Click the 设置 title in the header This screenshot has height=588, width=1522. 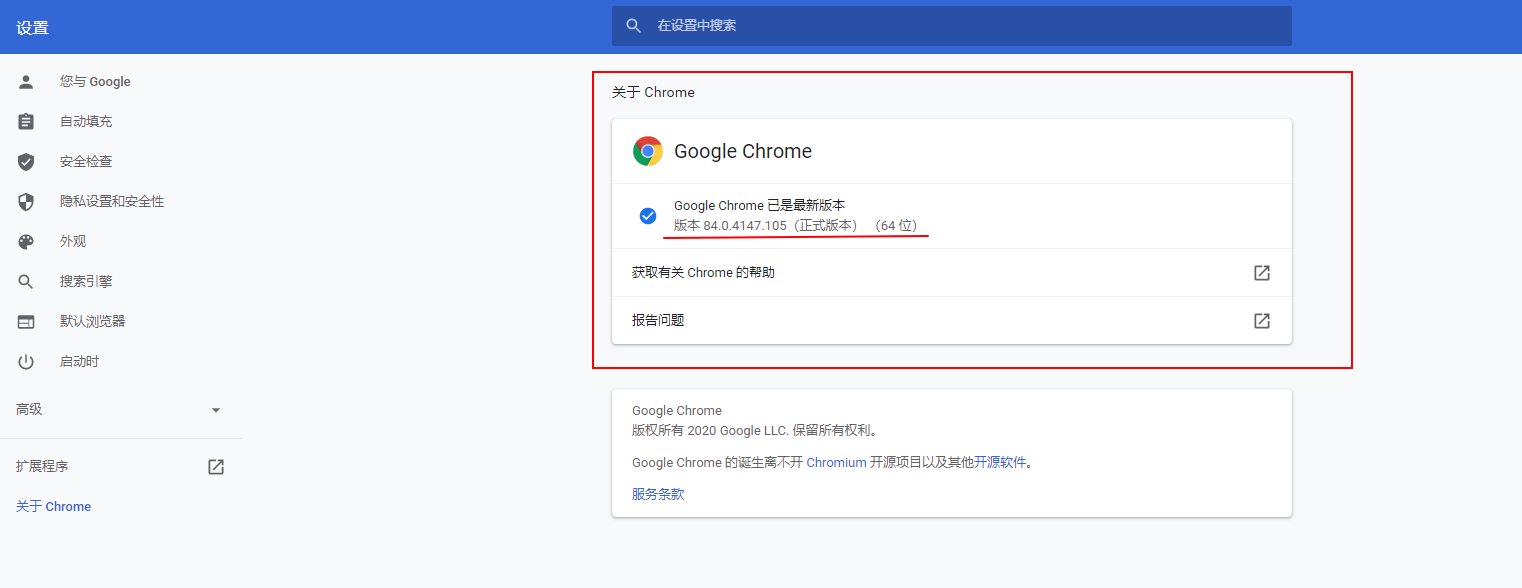point(32,28)
